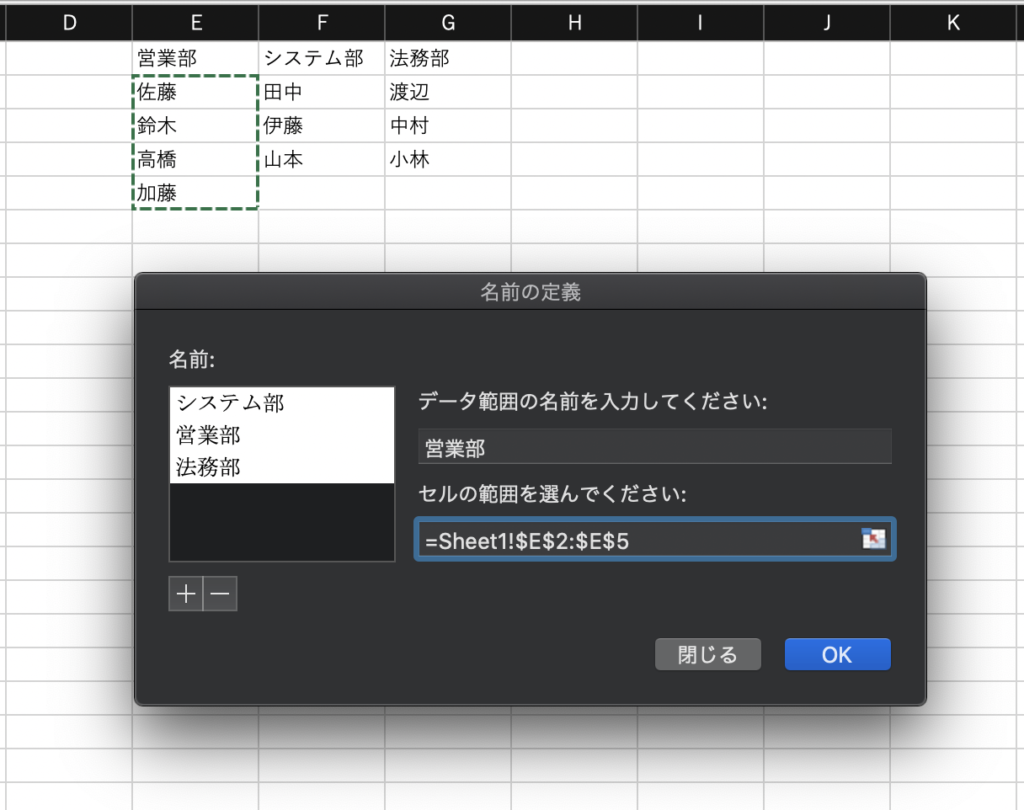Click the cell containing 渡辺
The image size is (1024, 810).
tap(448, 92)
